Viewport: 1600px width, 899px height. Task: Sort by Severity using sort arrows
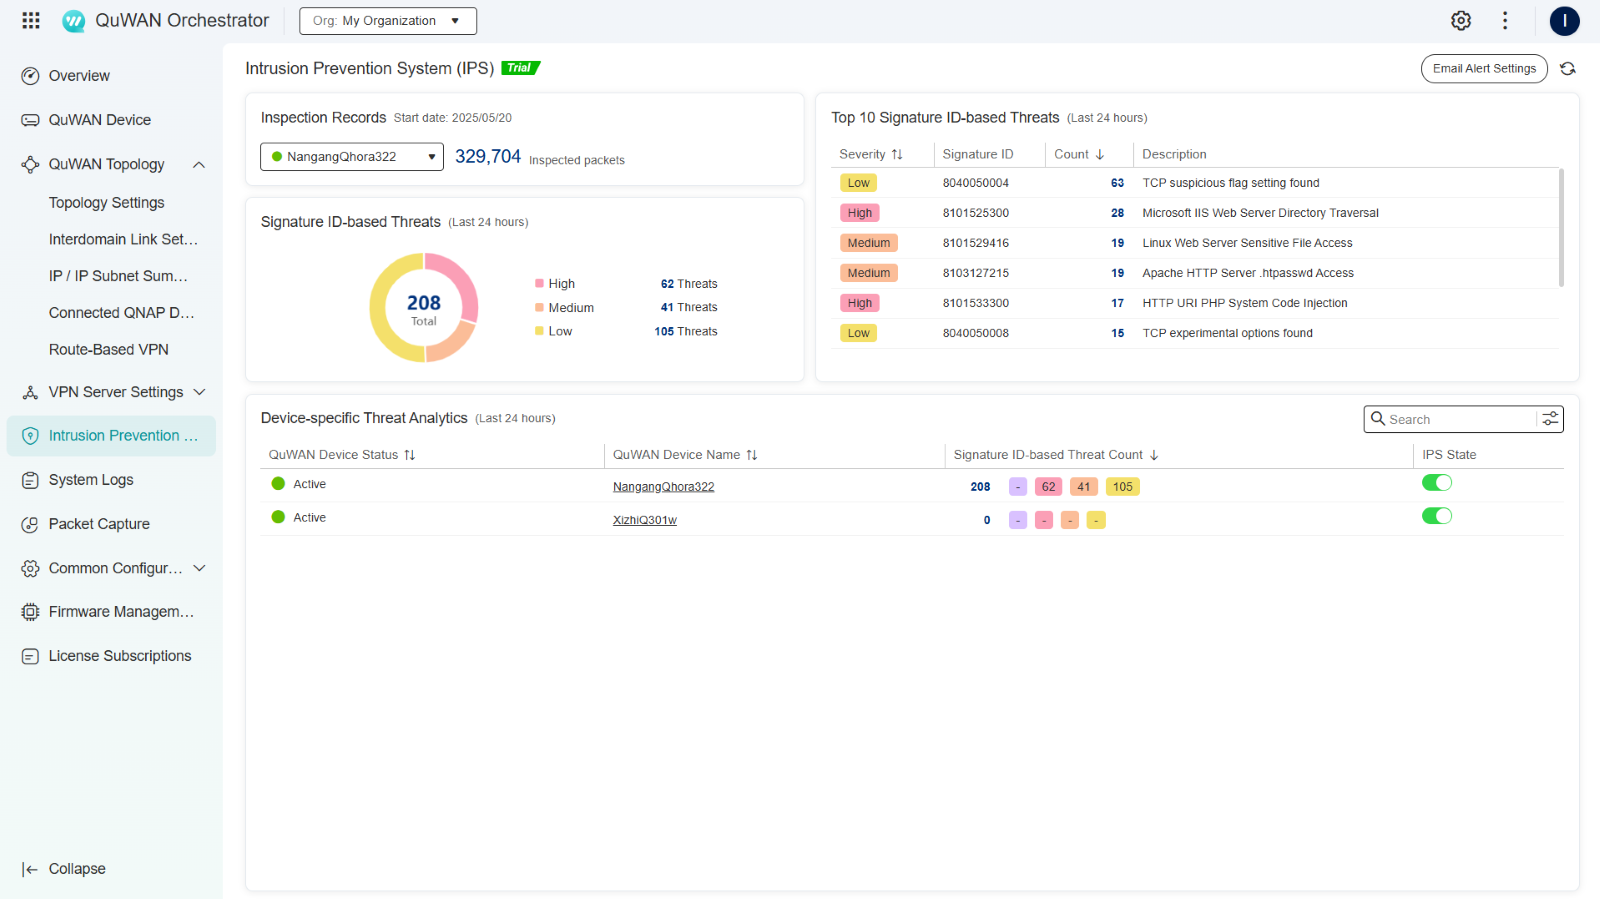pos(897,154)
